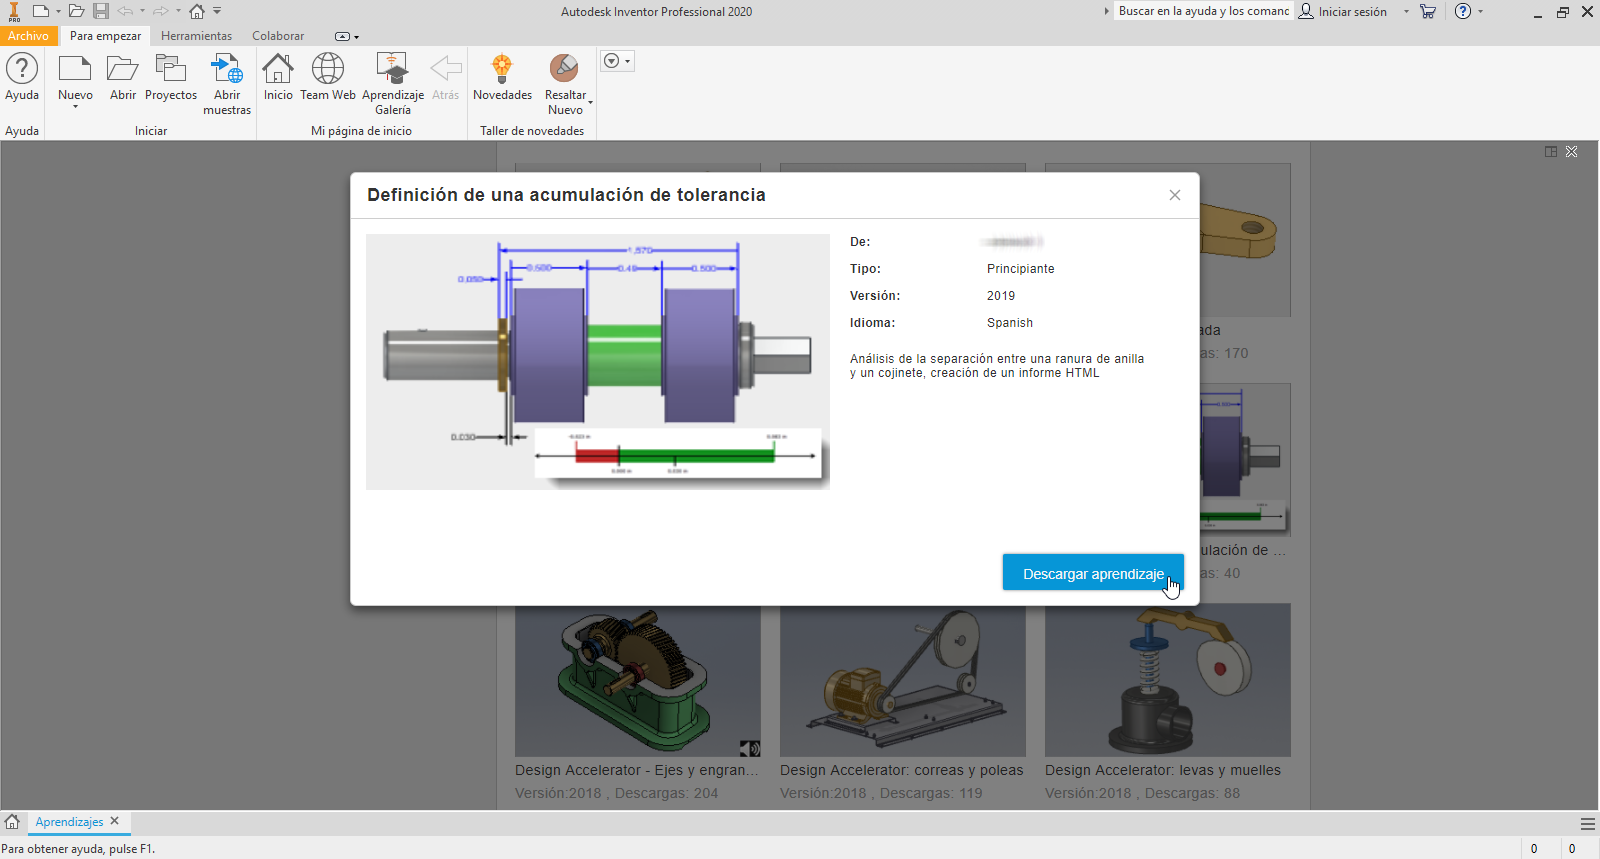Toggle the panel layout icon at top right
Screen dimensions: 1600x859
pyautogui.click(x=1551, y=152)
